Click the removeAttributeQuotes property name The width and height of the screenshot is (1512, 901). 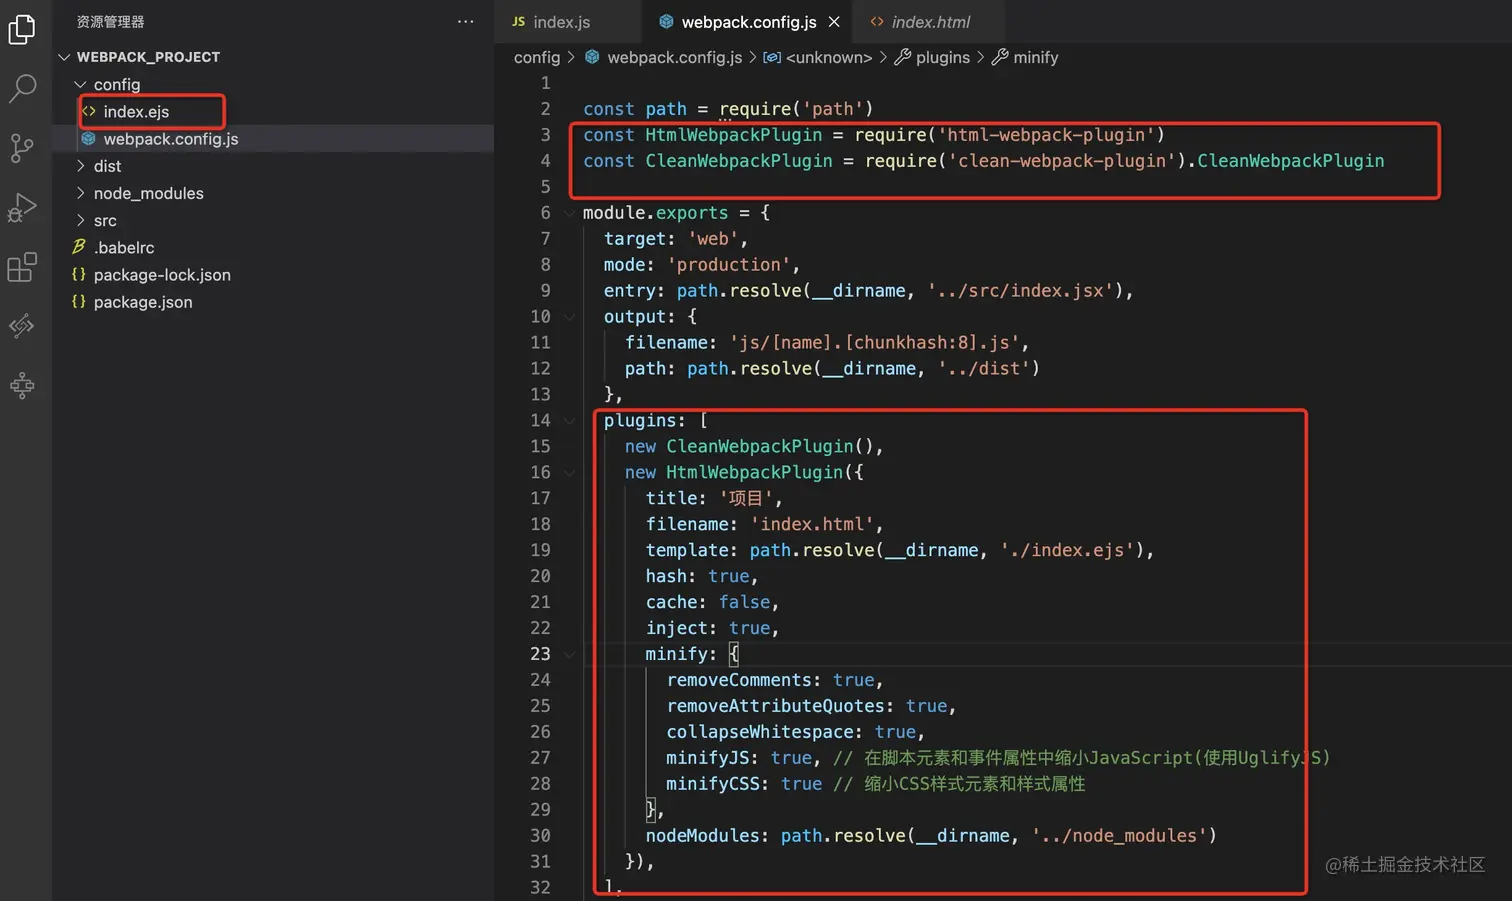click(x=776, y=706)
